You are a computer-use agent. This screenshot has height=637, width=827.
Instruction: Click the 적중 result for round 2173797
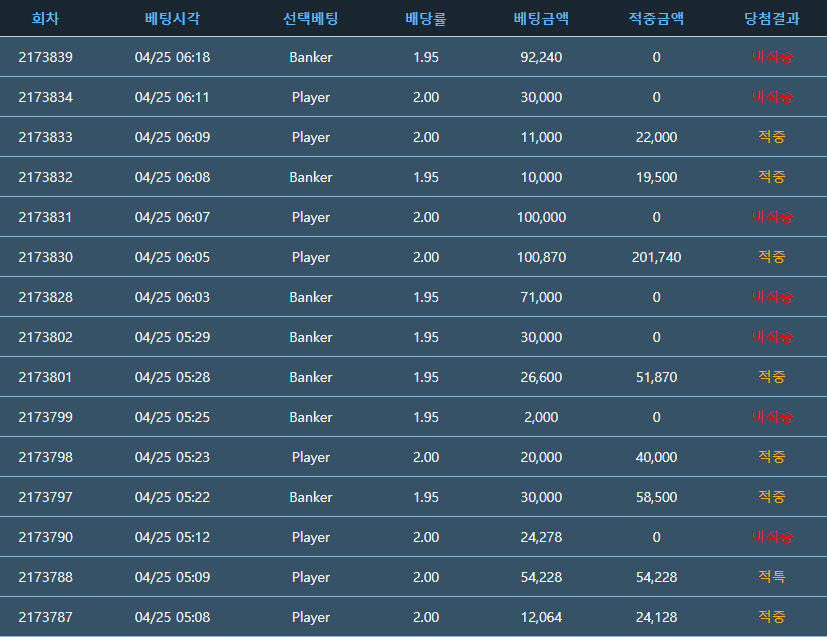(x=771, y=497)
